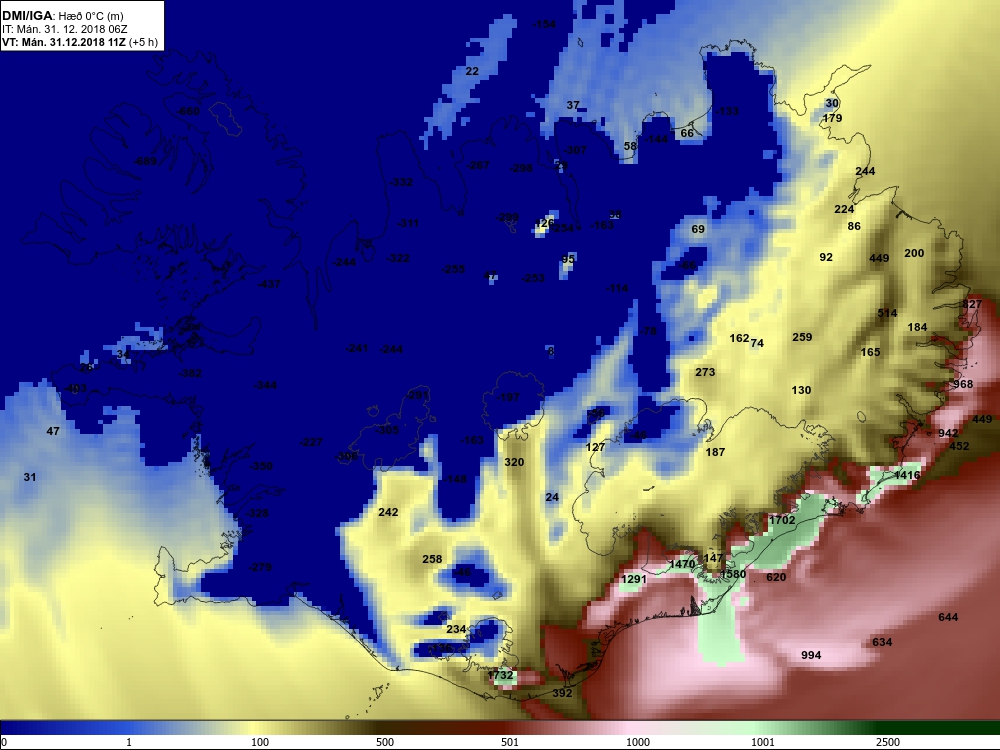Click the '452' value label
Viewport: 1000px width, 750px height.
coord(959,446)
